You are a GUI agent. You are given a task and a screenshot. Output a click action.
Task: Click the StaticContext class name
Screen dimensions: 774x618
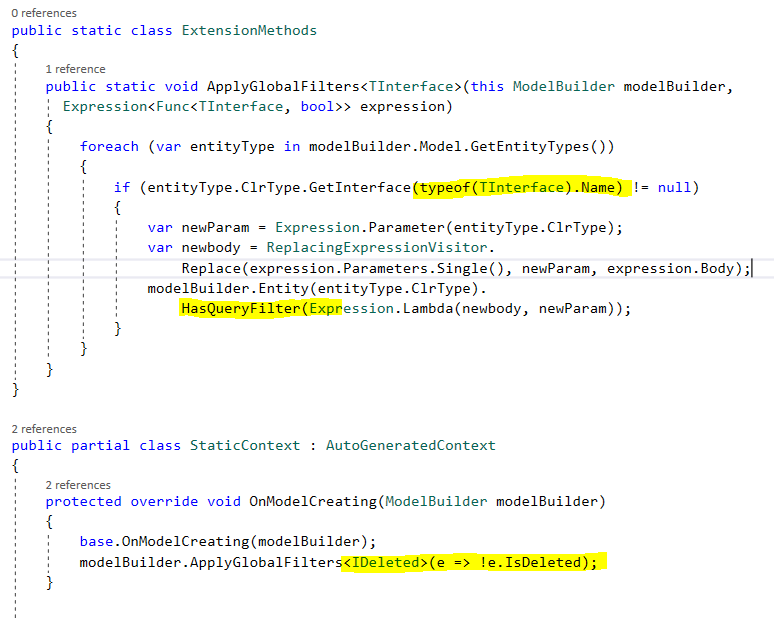[245, 446]
